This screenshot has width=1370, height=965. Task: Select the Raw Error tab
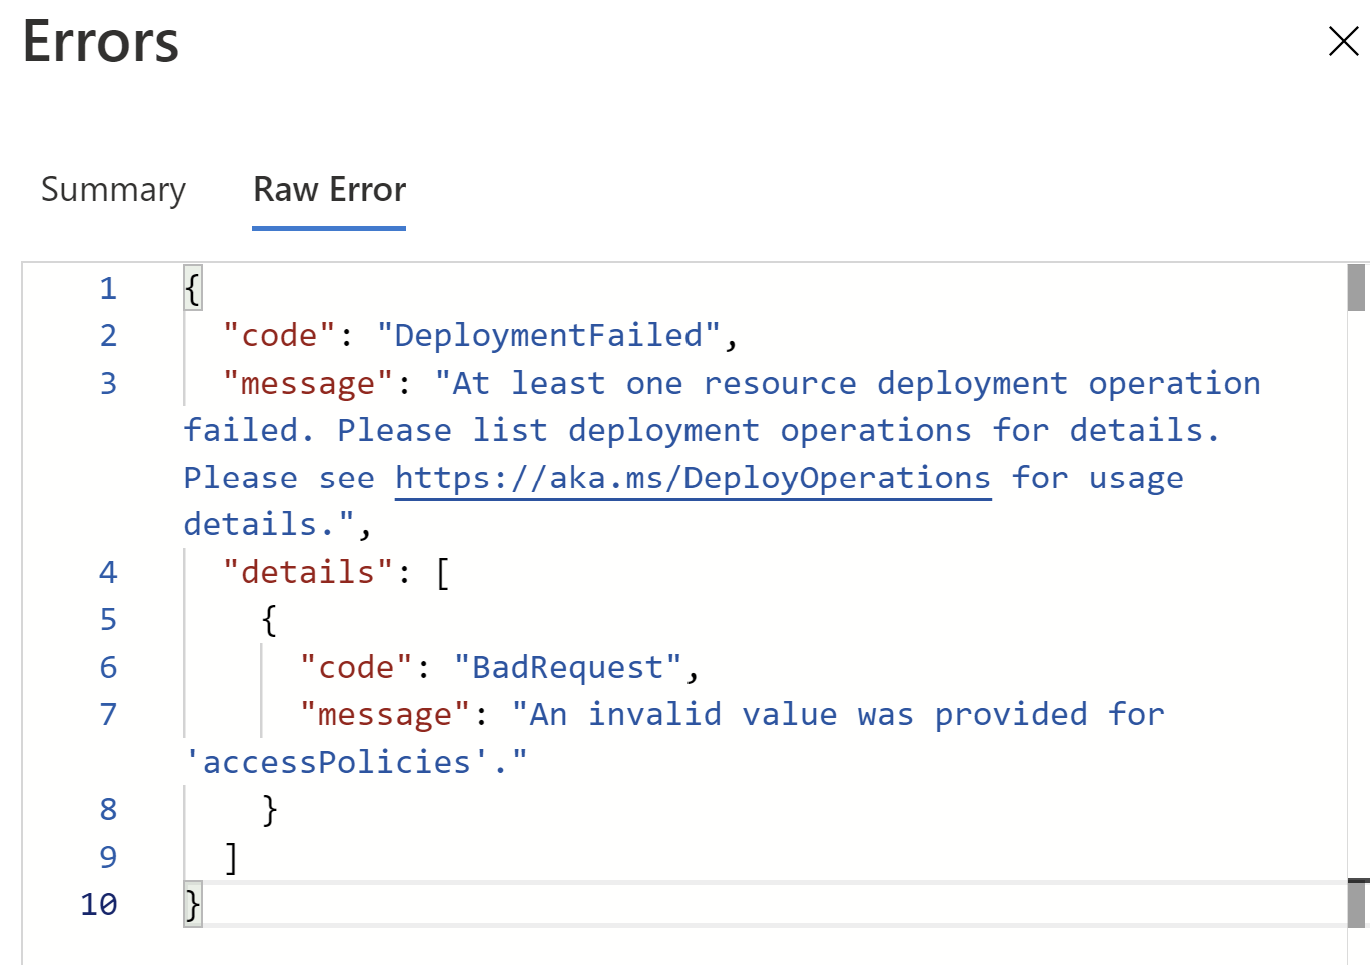329,190
